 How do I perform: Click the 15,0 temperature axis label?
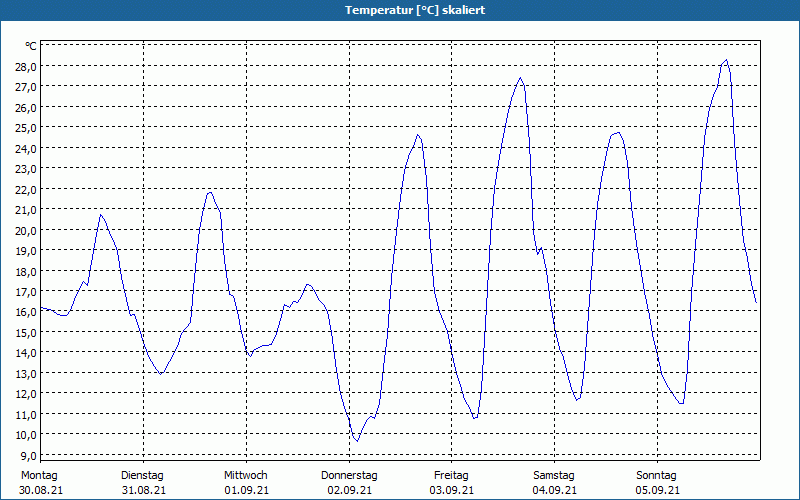pyautogui.click(x=26, y=332)
